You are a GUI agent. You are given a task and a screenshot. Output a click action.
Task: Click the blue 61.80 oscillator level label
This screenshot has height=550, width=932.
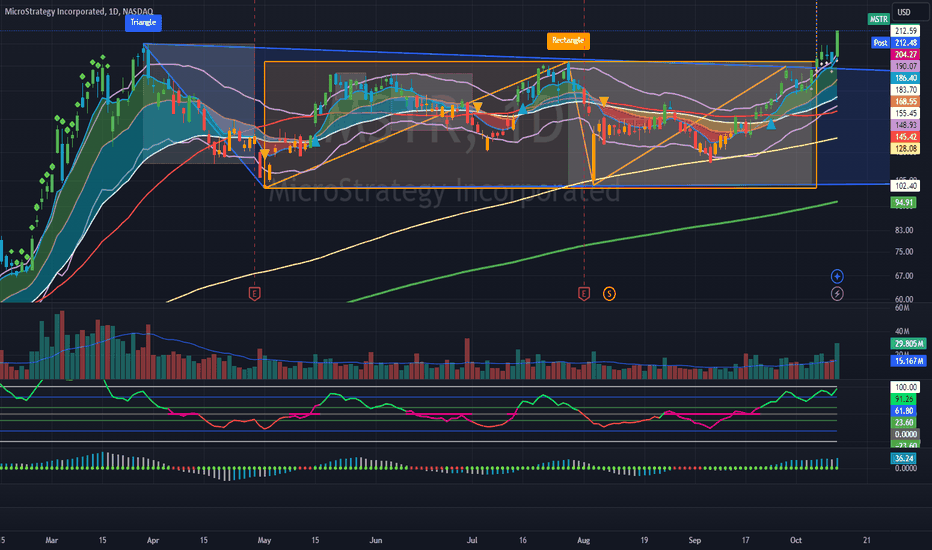(x=903, y=411)
